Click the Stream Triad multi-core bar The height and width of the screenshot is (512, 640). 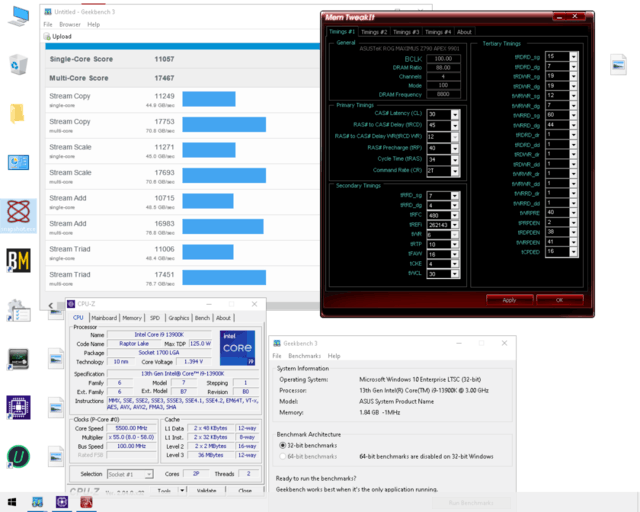coord(224,278)
